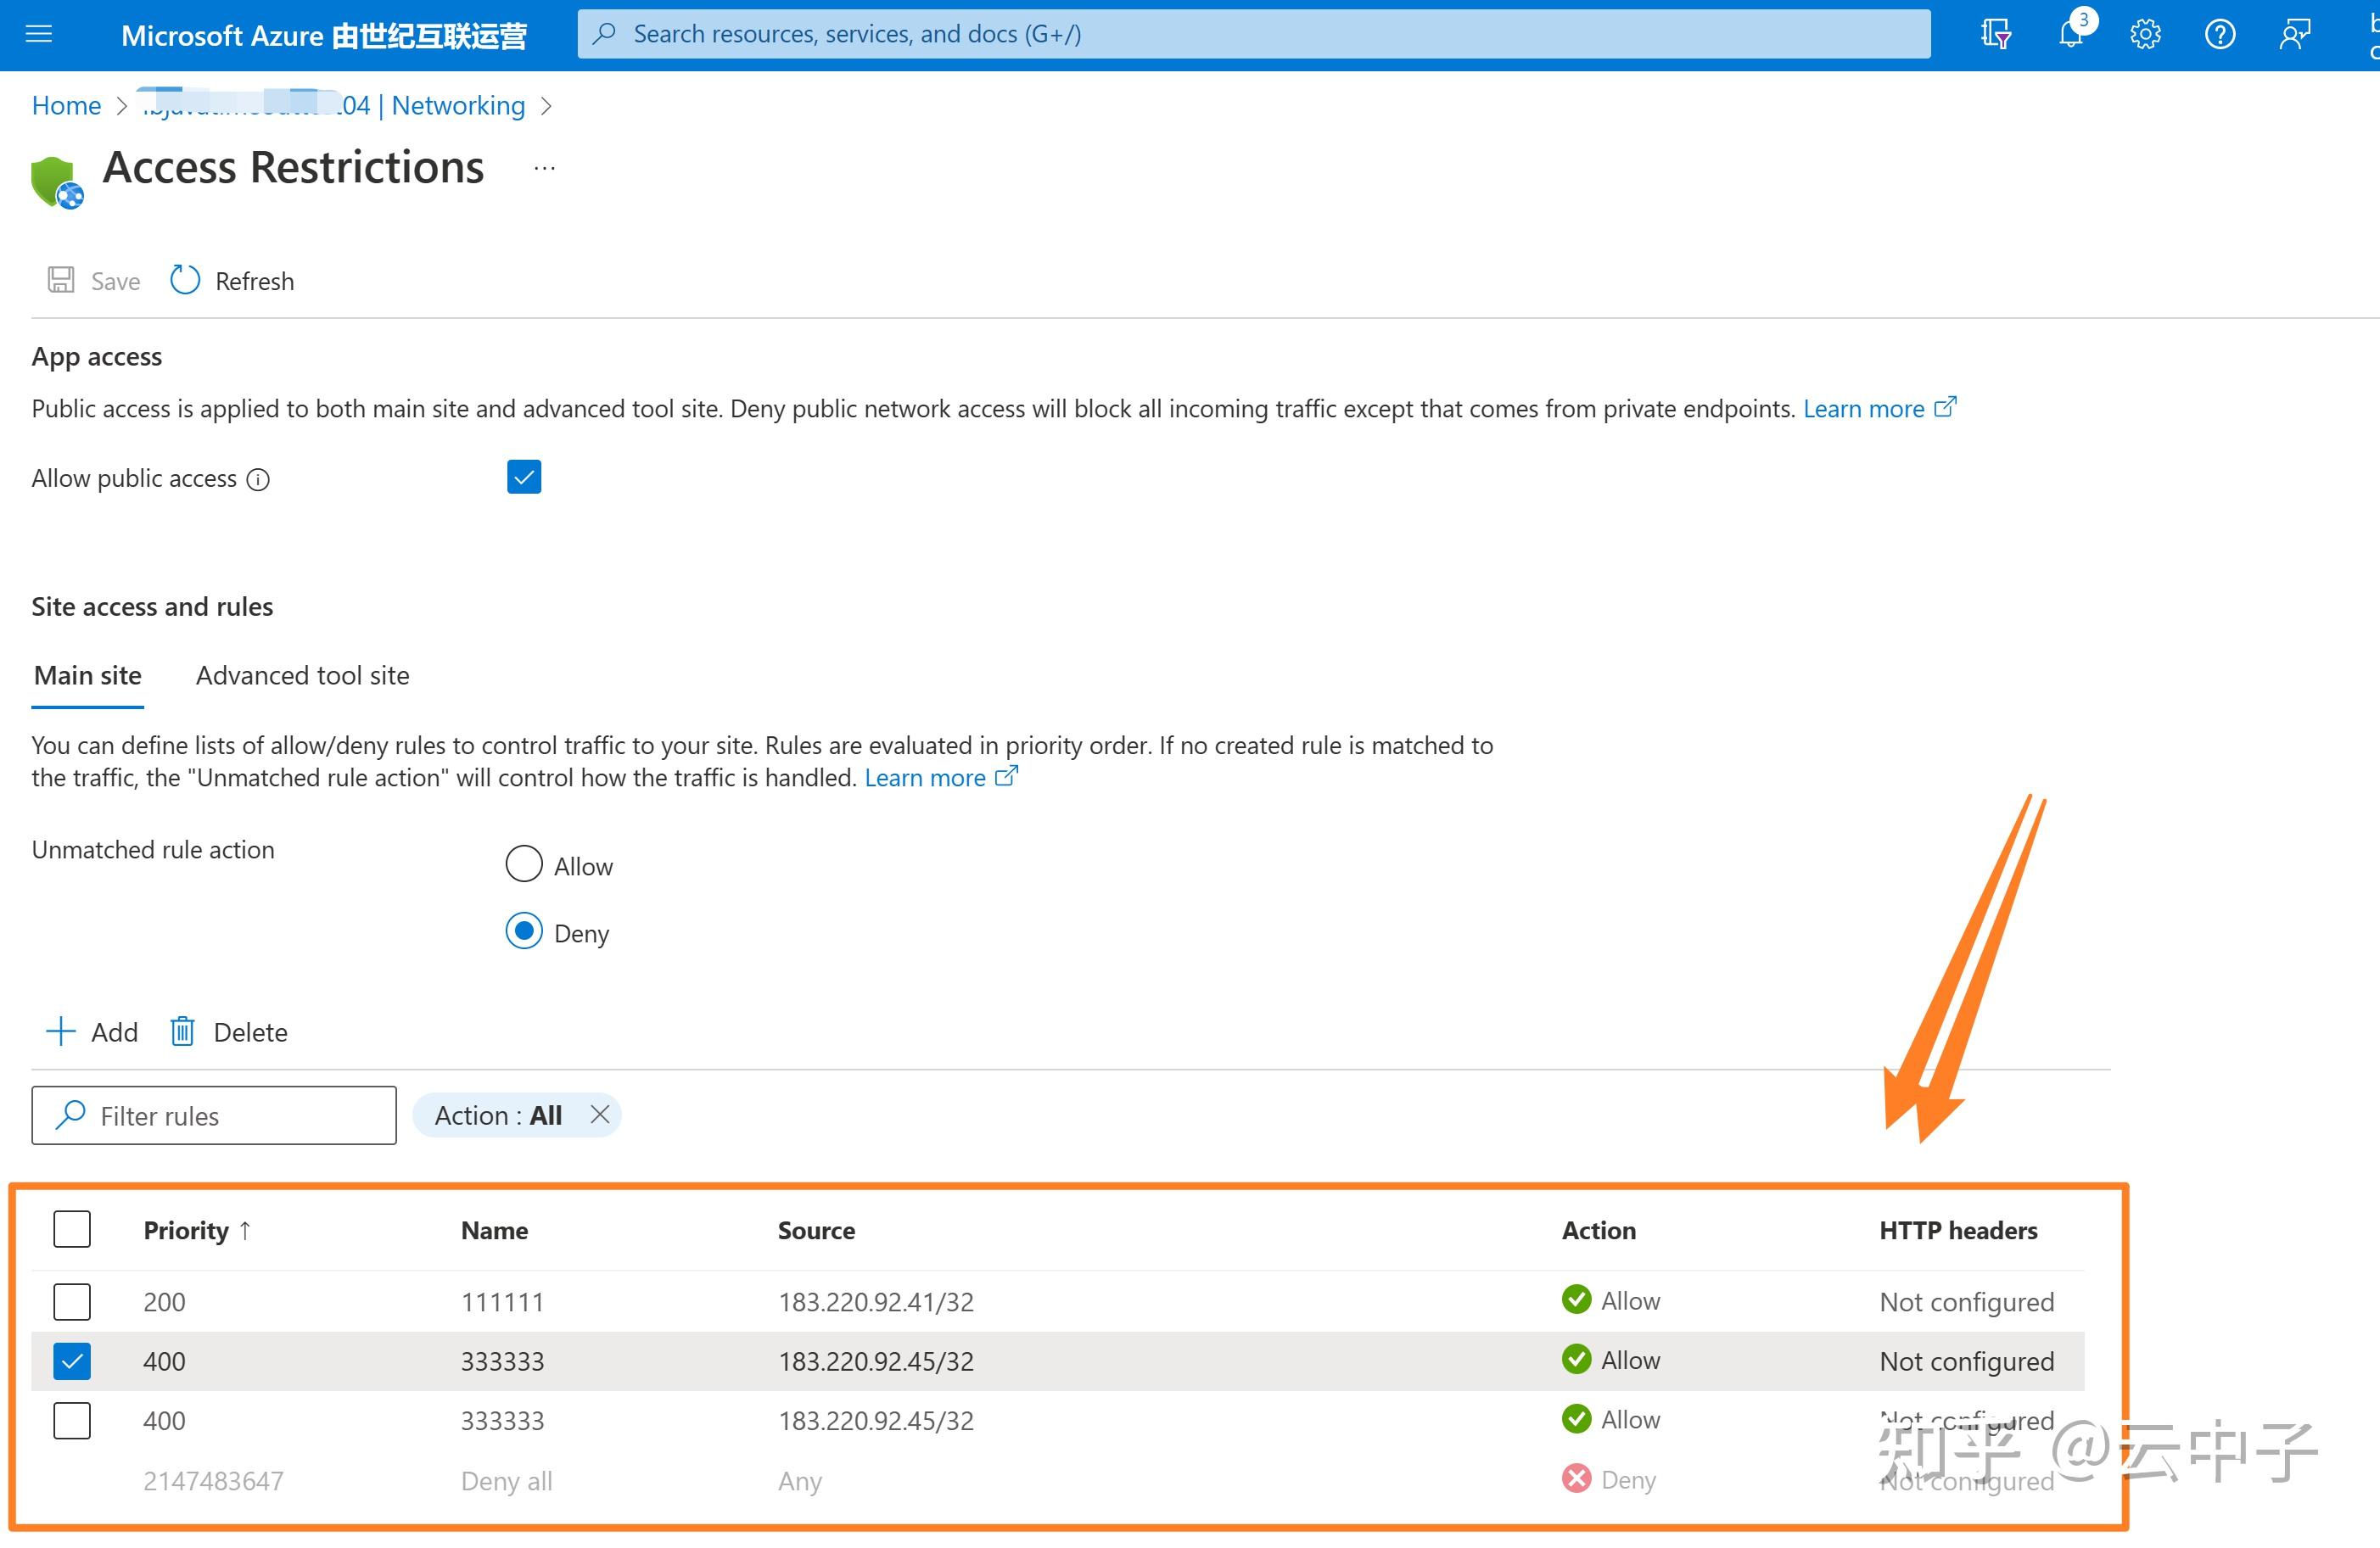Click the Add plus icon
The width and height of the screenshot is (2380, 1548).
click(61, 1031)
